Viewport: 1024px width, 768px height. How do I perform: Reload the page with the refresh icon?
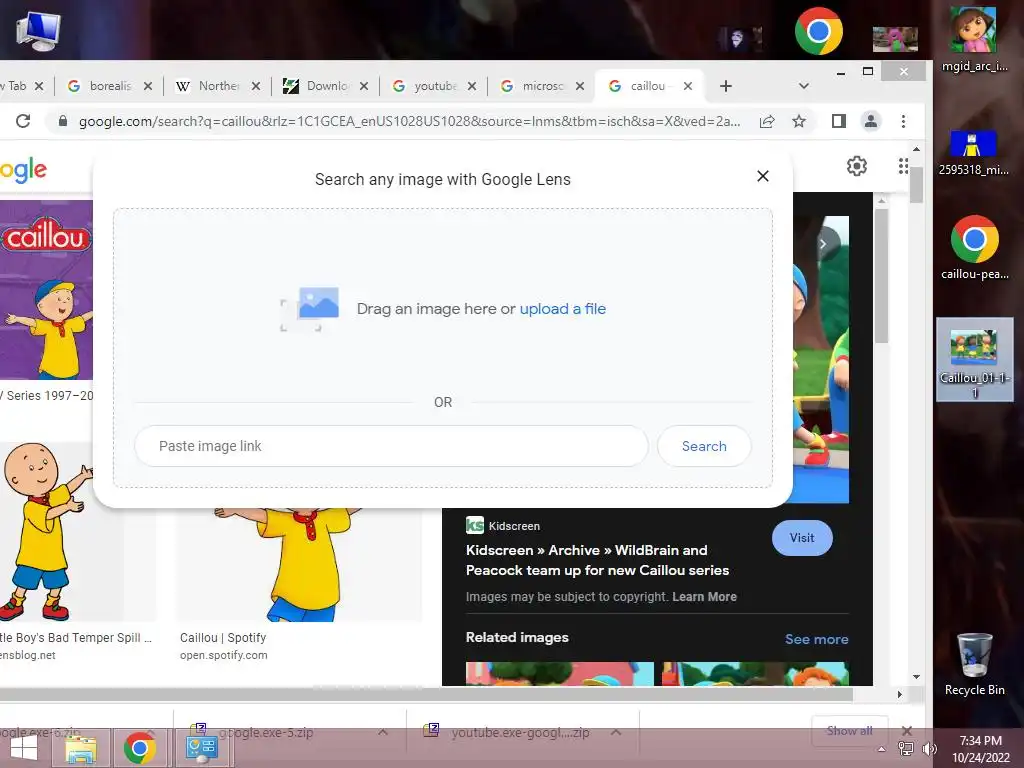coord(23,121)
